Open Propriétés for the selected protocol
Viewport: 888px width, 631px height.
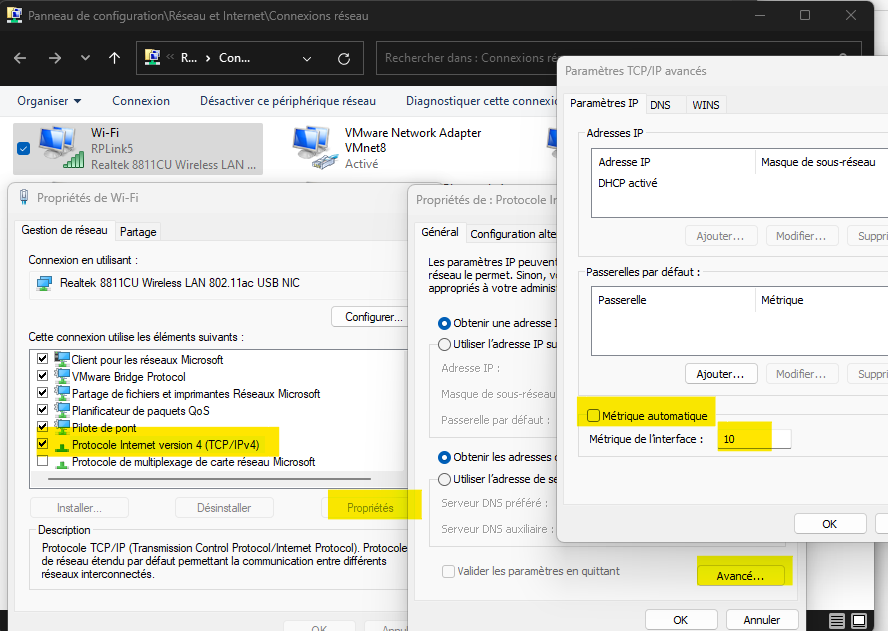(370, 508)
